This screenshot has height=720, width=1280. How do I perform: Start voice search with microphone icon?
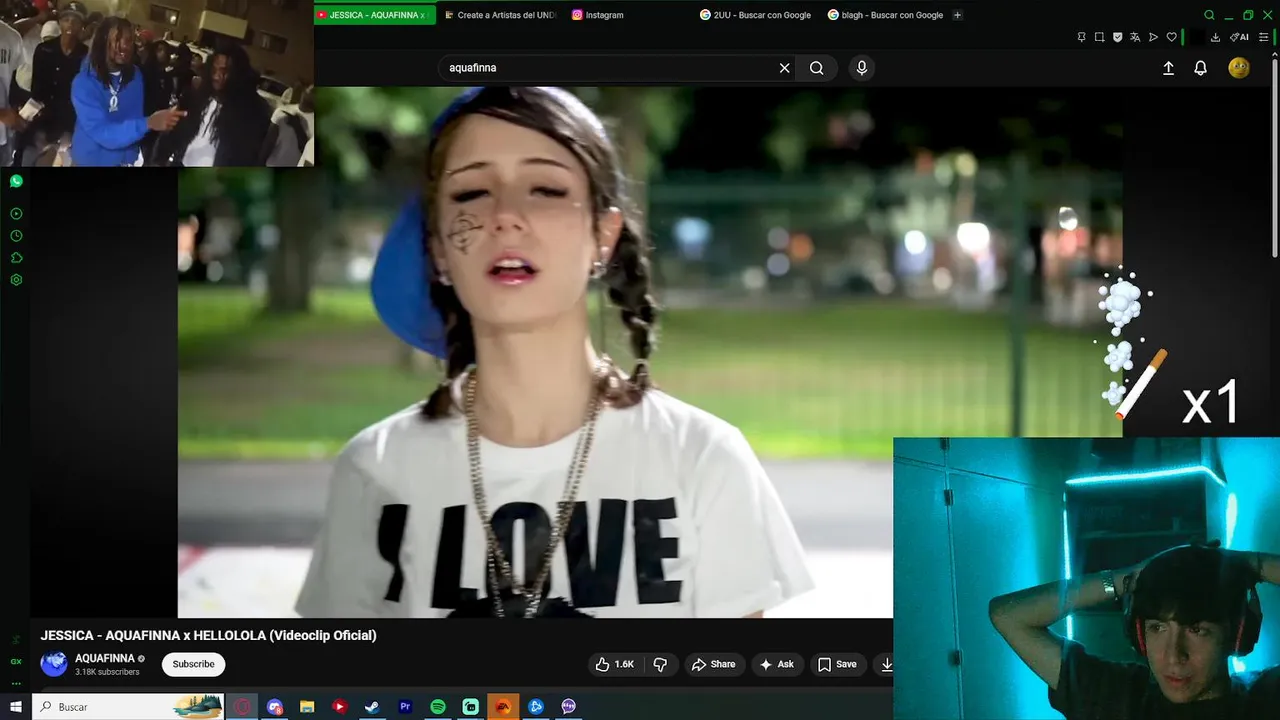point(862,68)
